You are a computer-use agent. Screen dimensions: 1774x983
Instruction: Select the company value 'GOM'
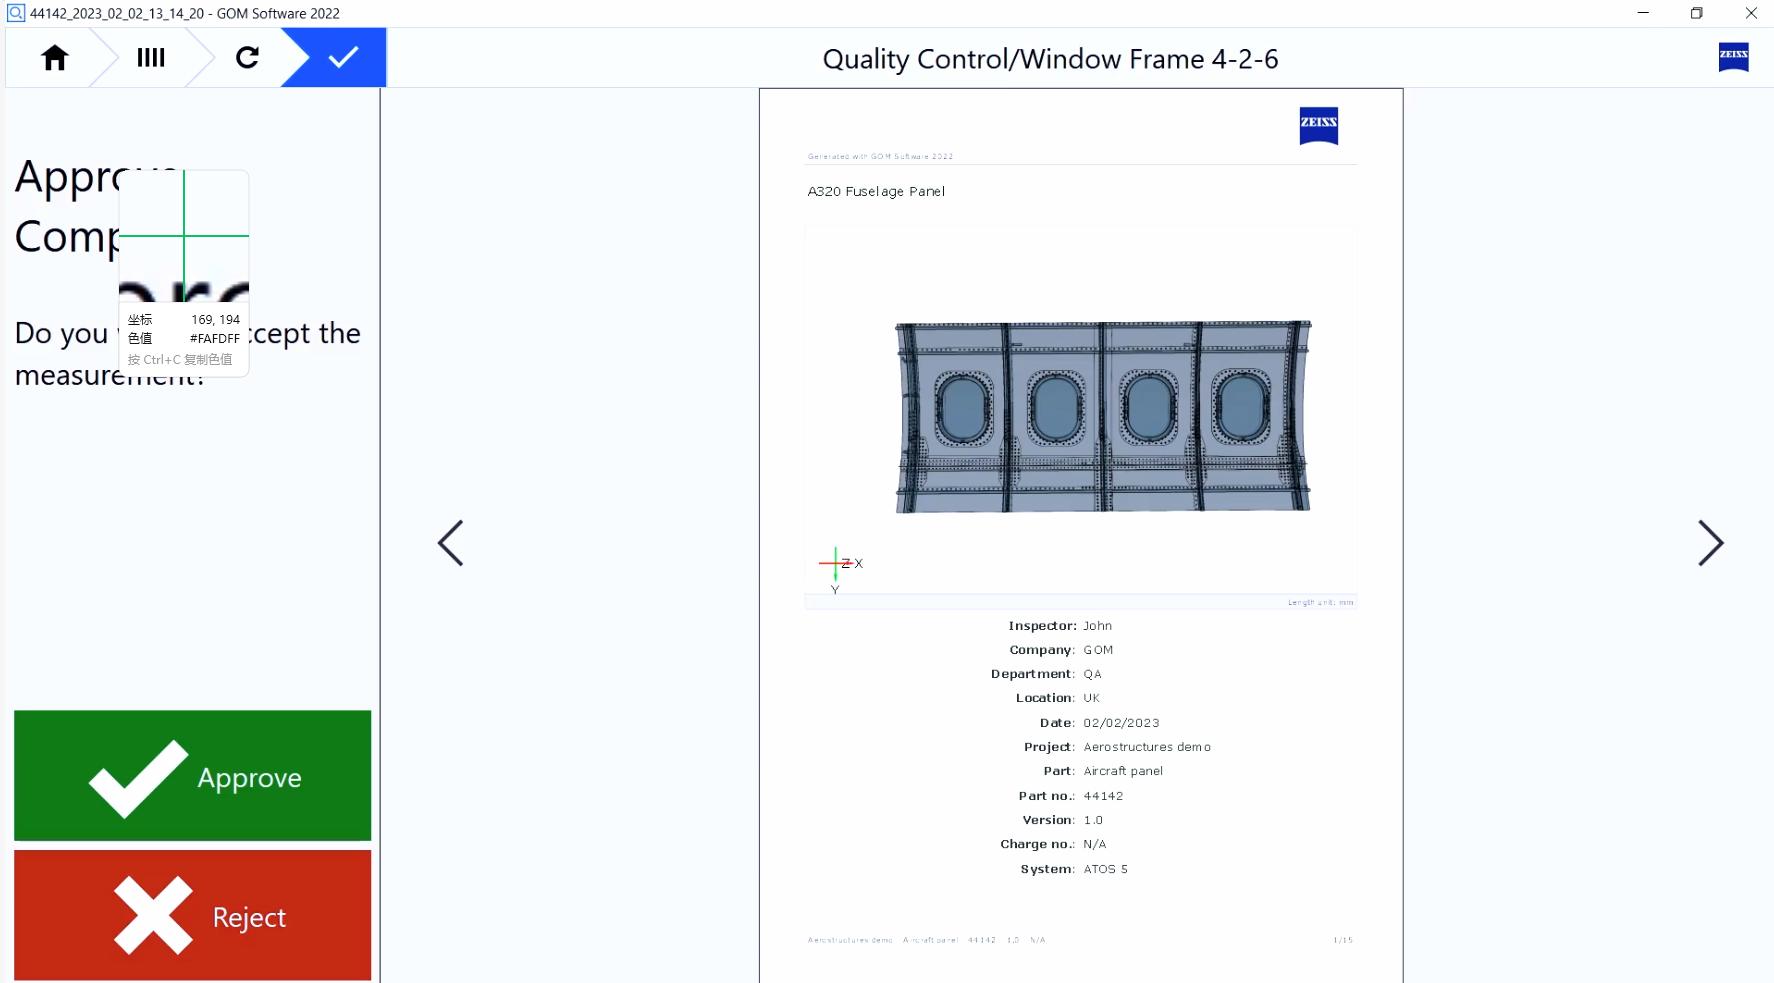[1098, 650]
